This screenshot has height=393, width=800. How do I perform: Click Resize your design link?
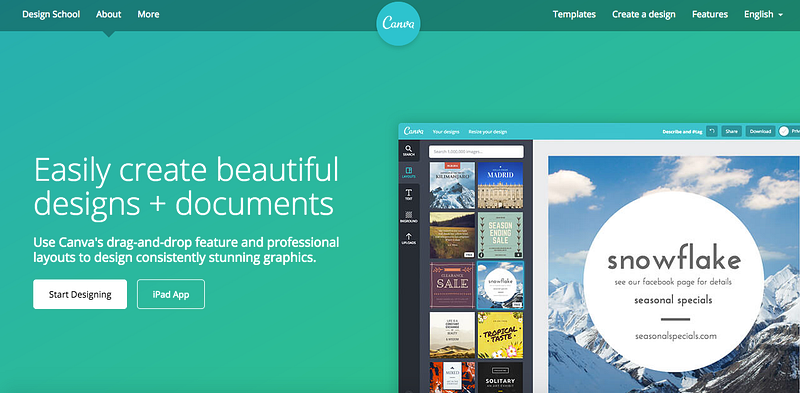point(488,132)
